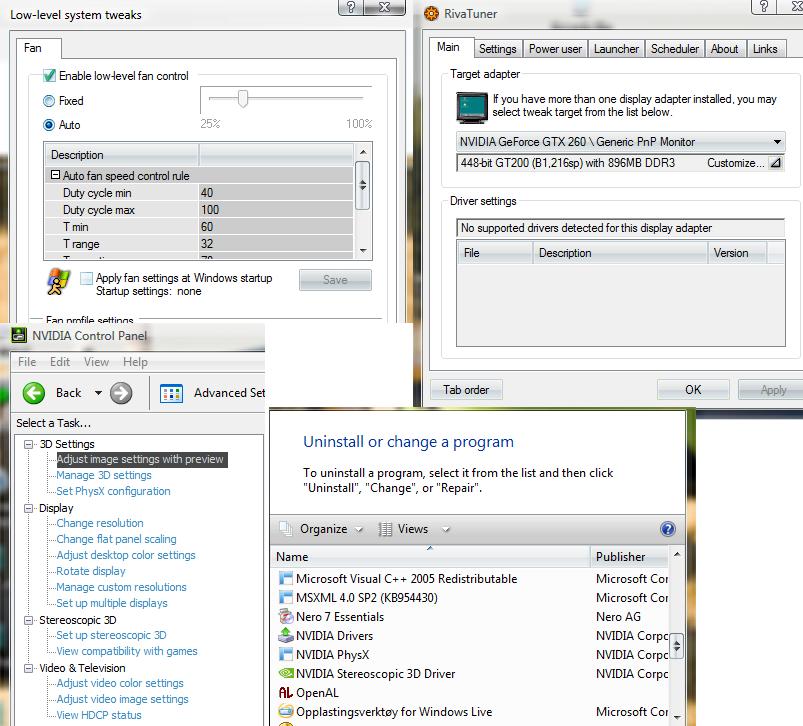Switch to the Power user tab
This screenshot has height=726, width=803.
555,49
